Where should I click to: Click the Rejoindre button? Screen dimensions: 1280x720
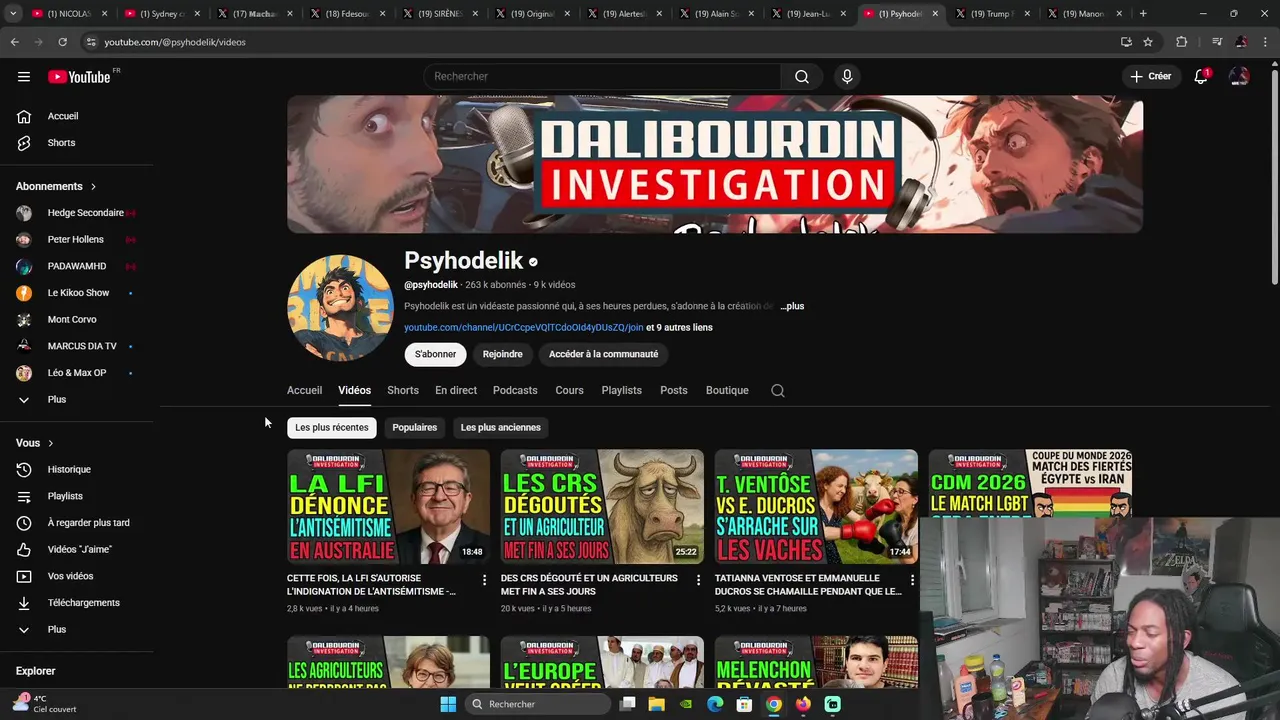tap(503, 354)
